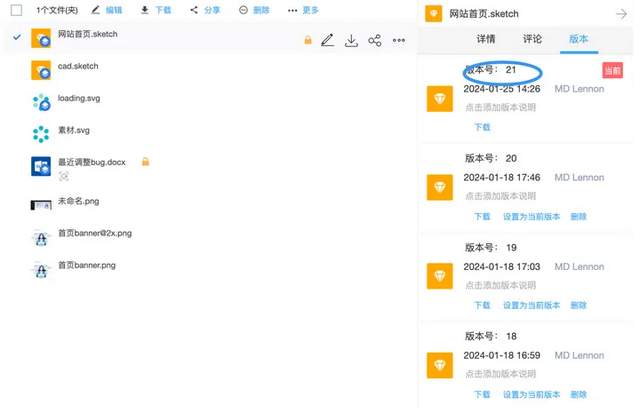640x413 pixels.
Task: Add a version note for version 18
Action: (x=500, y=374)
